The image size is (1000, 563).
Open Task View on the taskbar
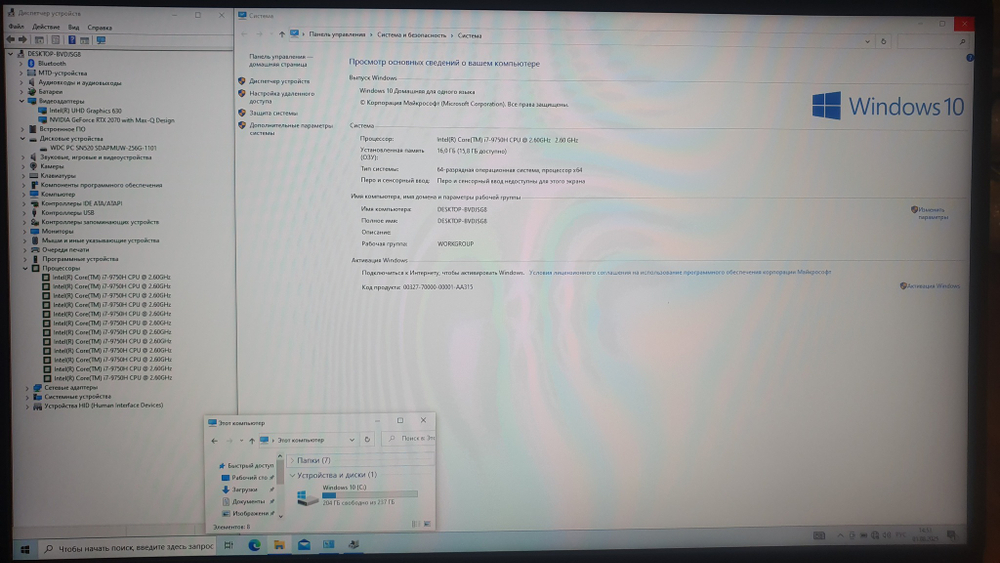[229, 545]
